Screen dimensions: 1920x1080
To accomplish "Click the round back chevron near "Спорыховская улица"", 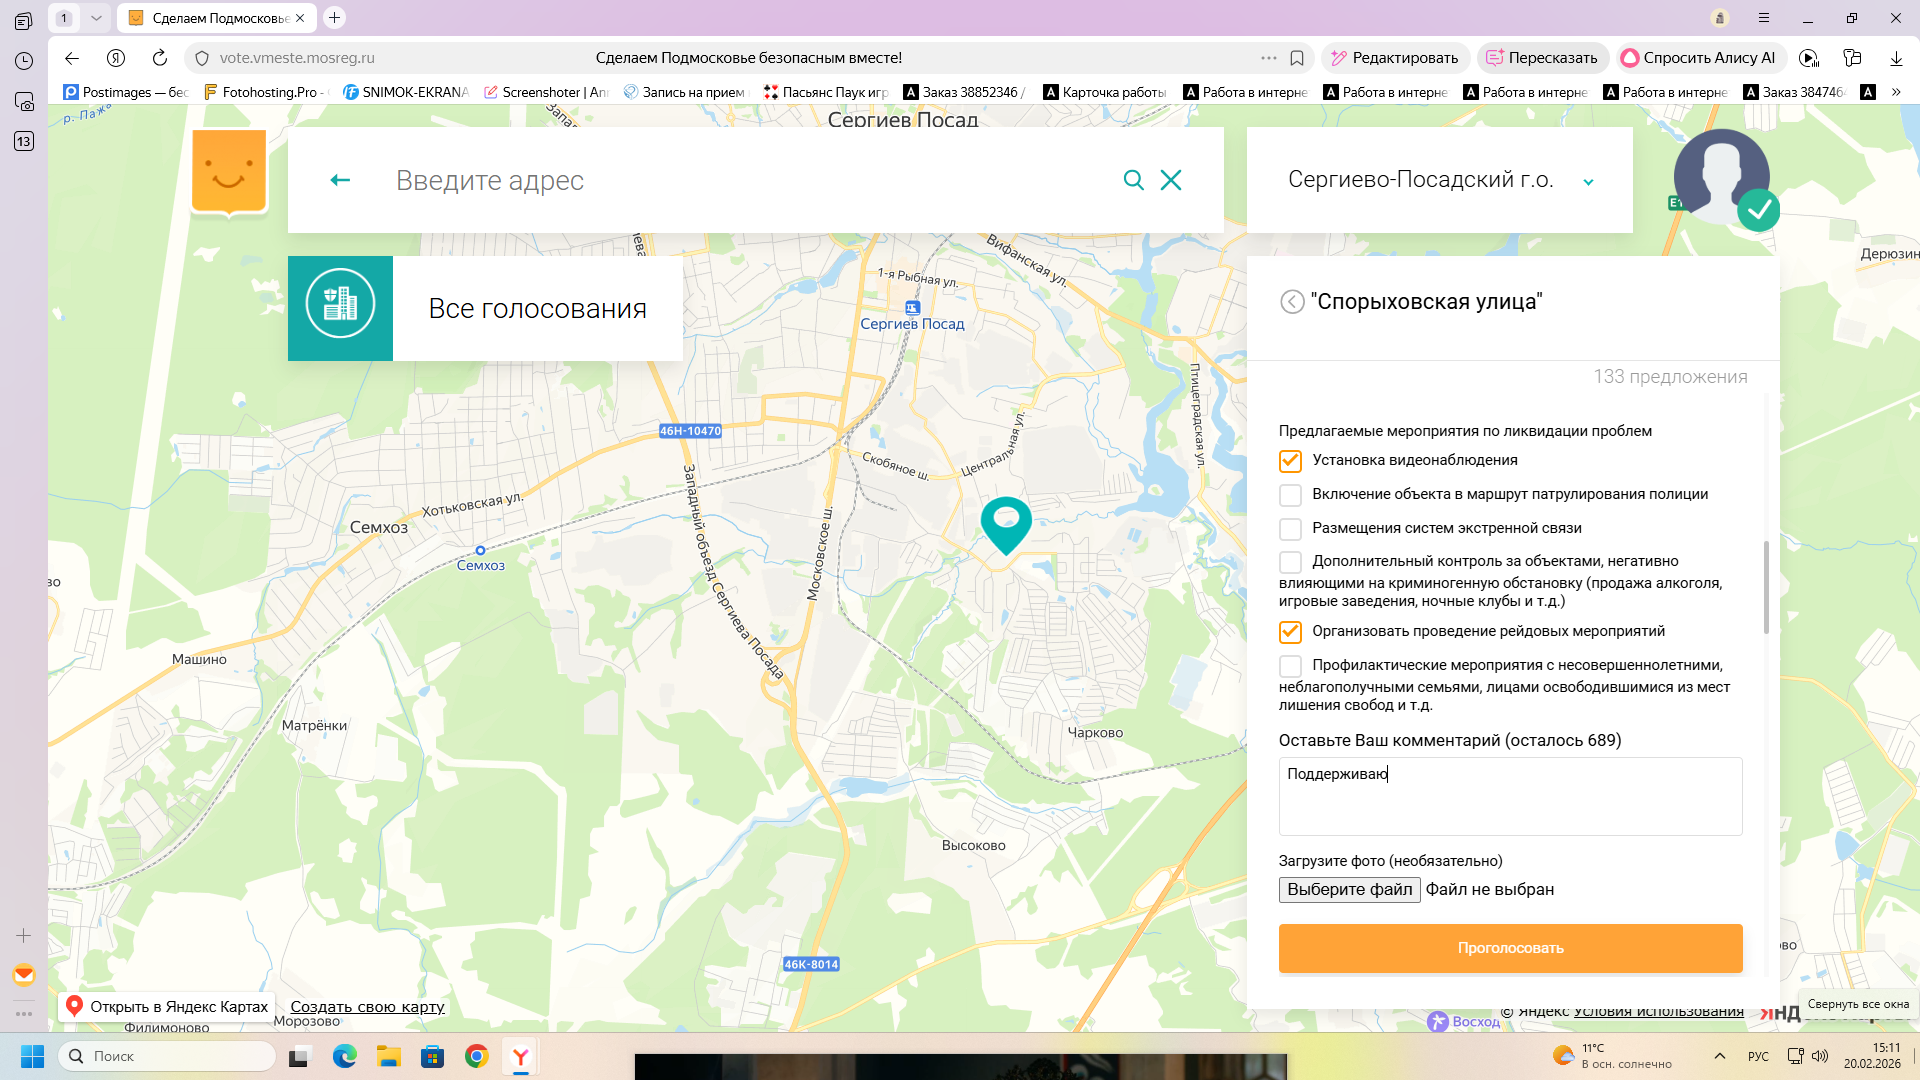I will click(1292, 302).
